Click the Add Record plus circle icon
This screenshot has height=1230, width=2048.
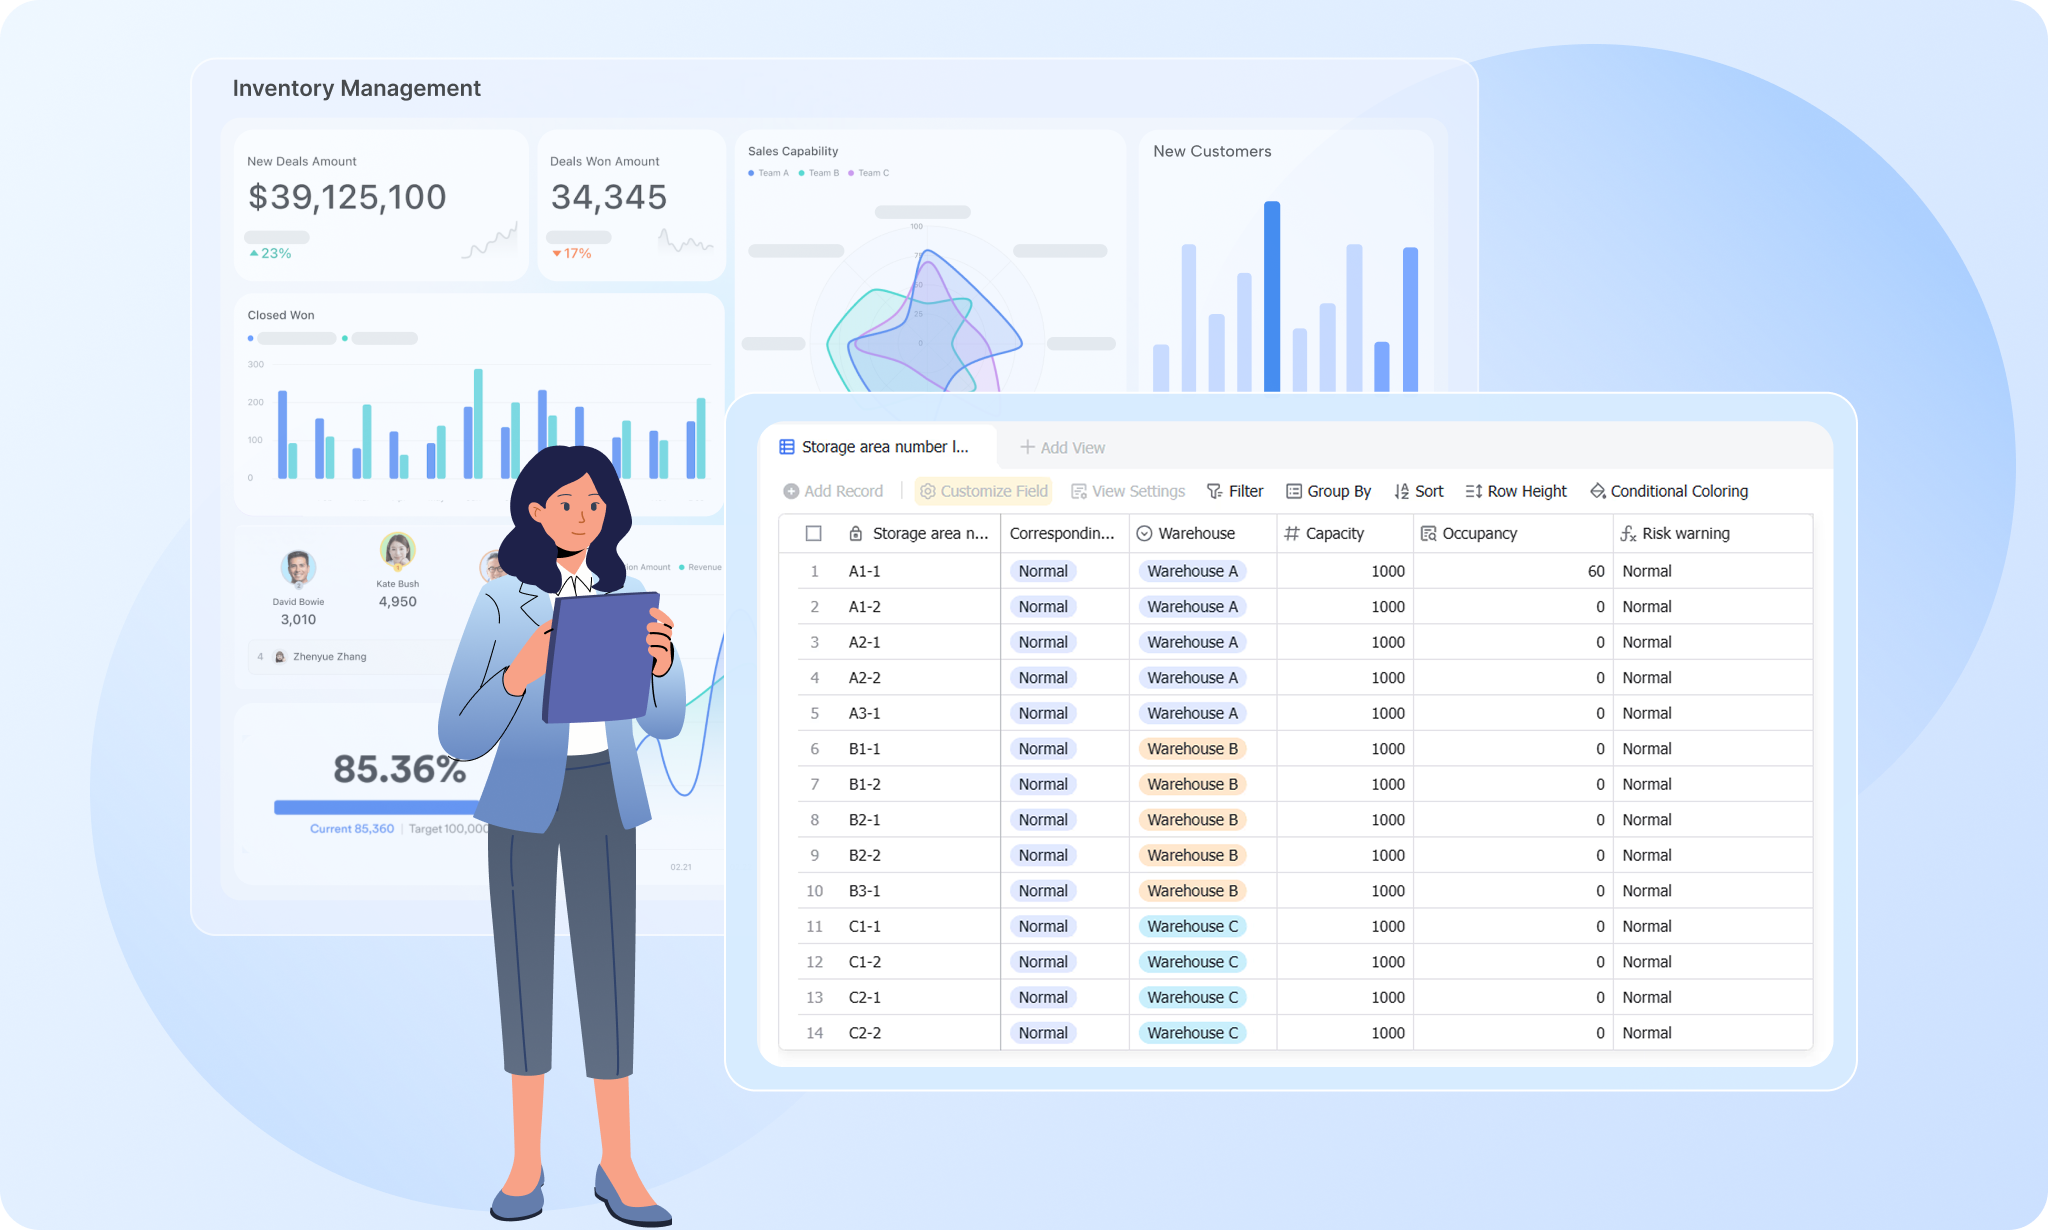[791, 491]
